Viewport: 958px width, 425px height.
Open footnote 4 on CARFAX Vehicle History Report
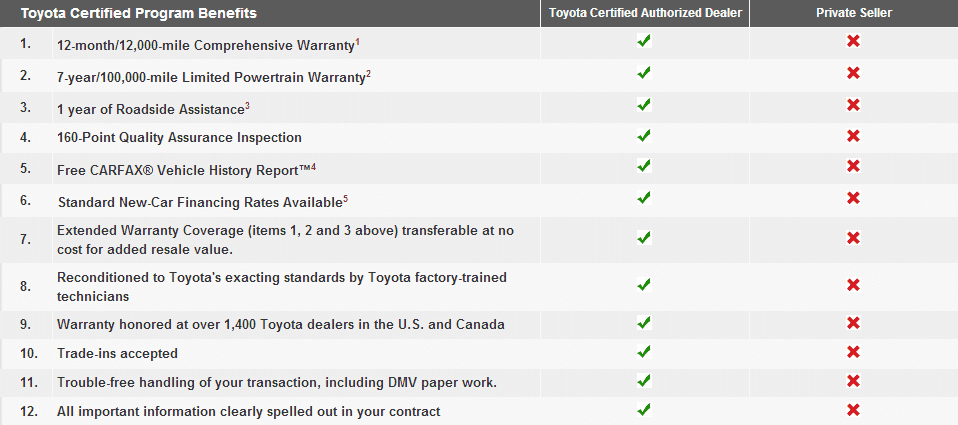click(313, 167)
